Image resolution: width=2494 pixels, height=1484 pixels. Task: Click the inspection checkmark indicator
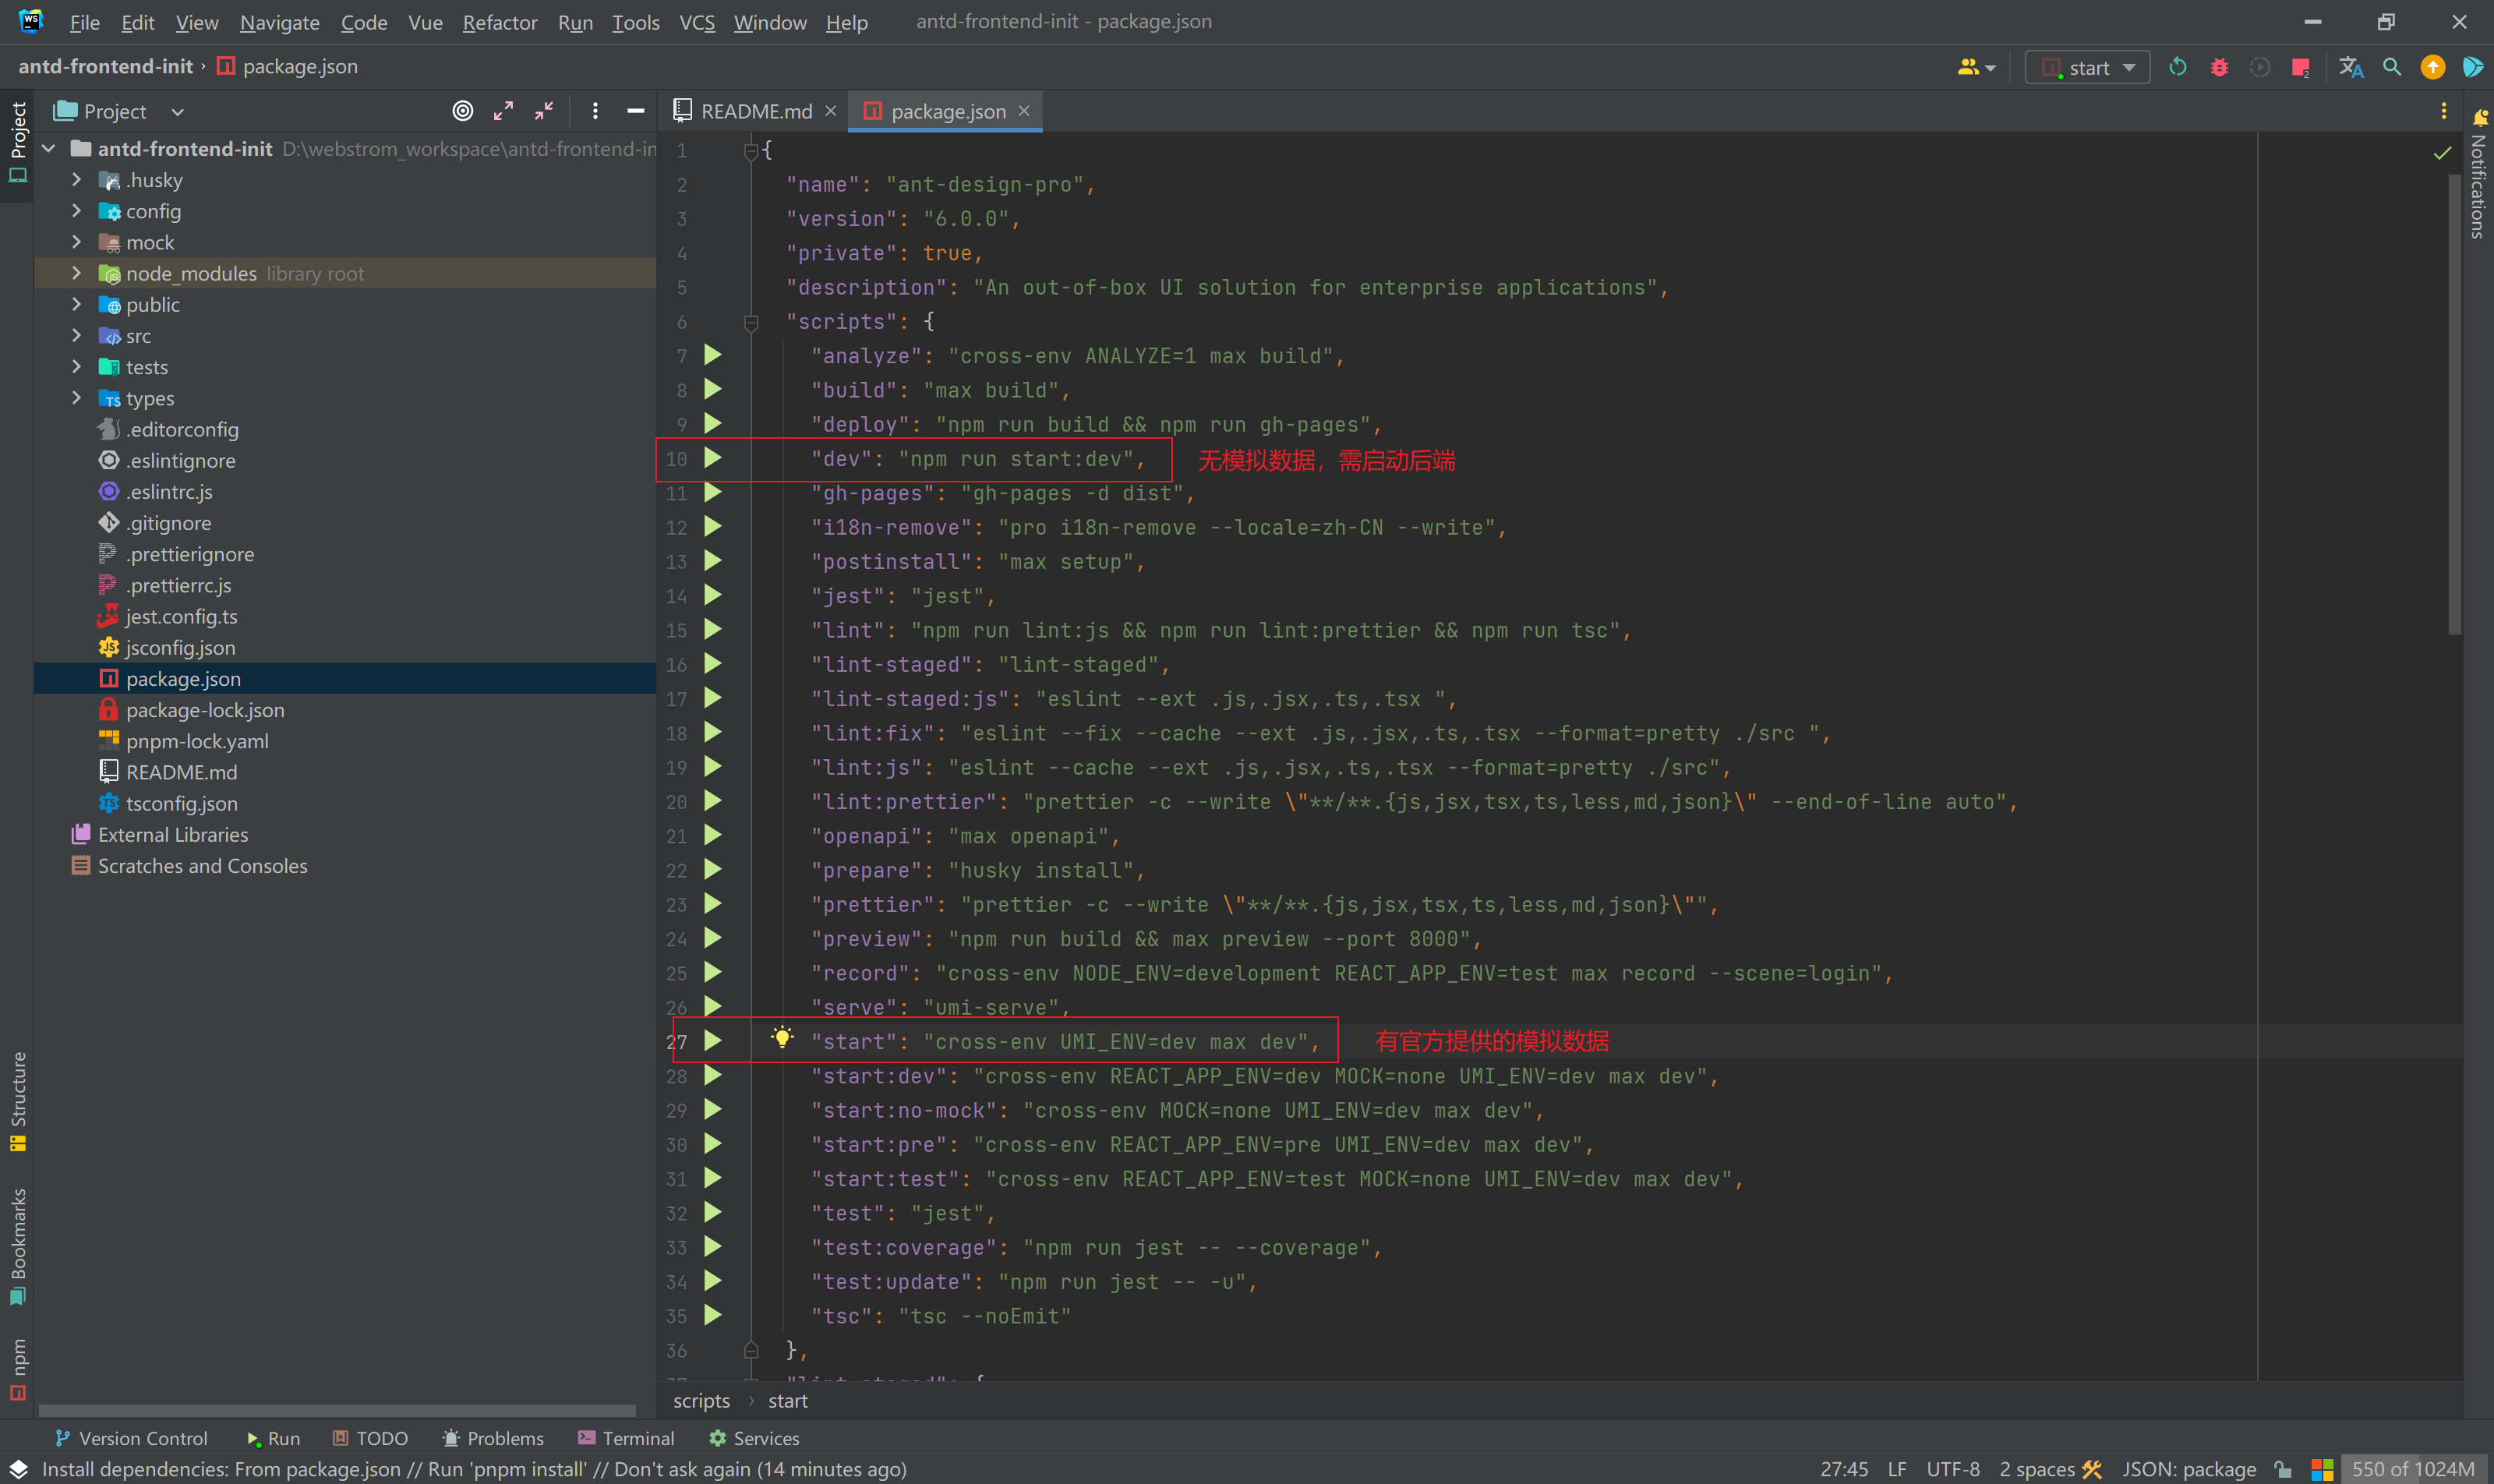tap(2442, 153)
